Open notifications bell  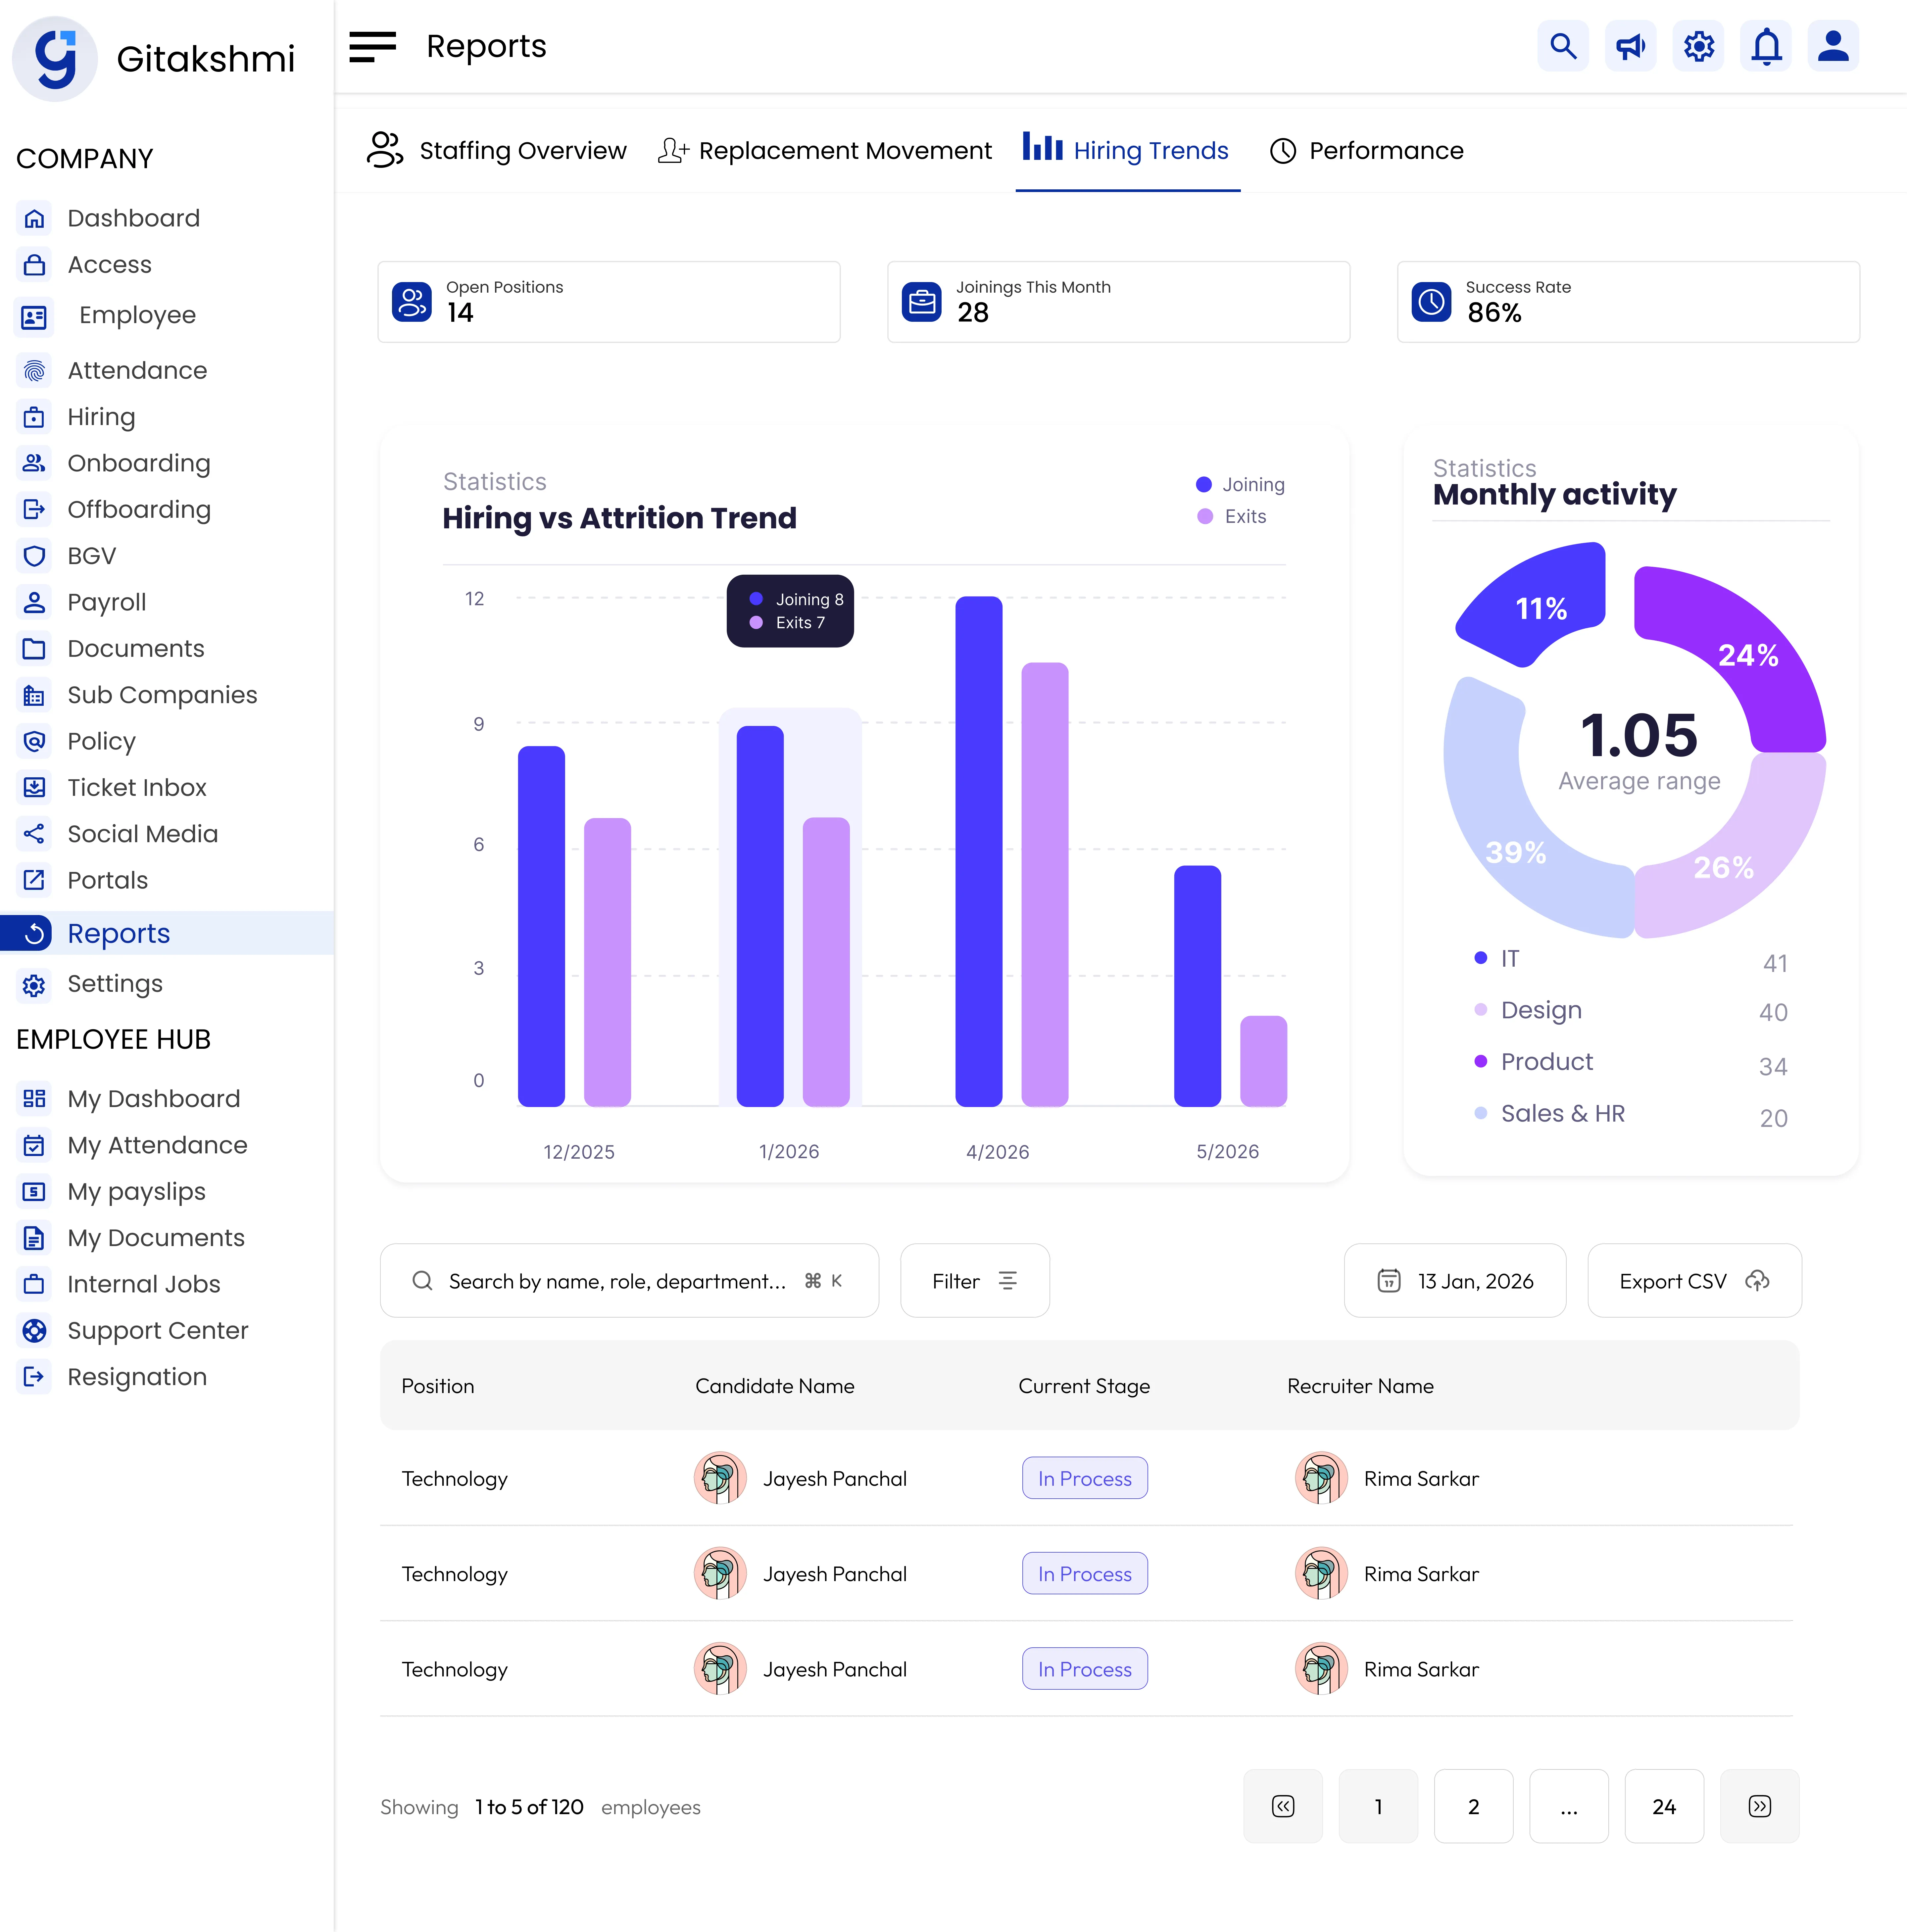(x=1766, y=46)
